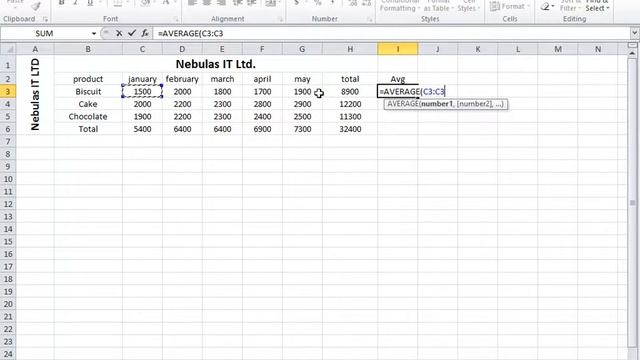Click the 'total' header cell
Screen dimensions: 640x360
[x=350, y=79]
